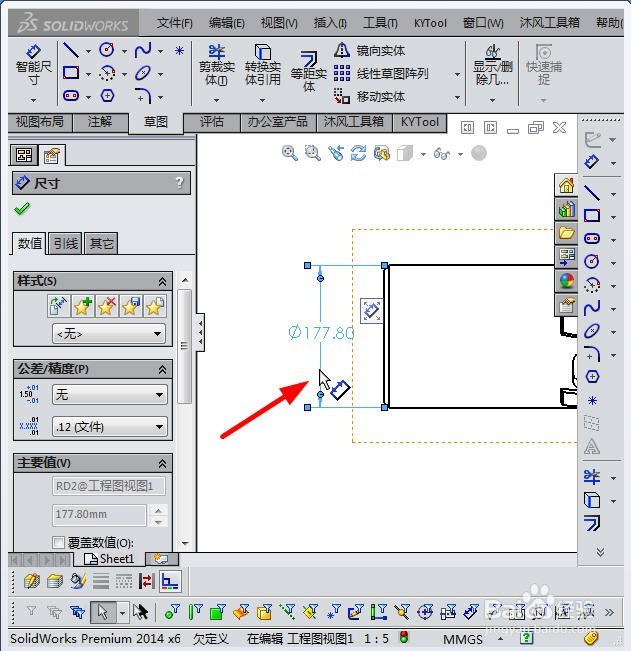Select the Straight Slot tool in ribbon
631x651 pixels.
tap(71, 96)
